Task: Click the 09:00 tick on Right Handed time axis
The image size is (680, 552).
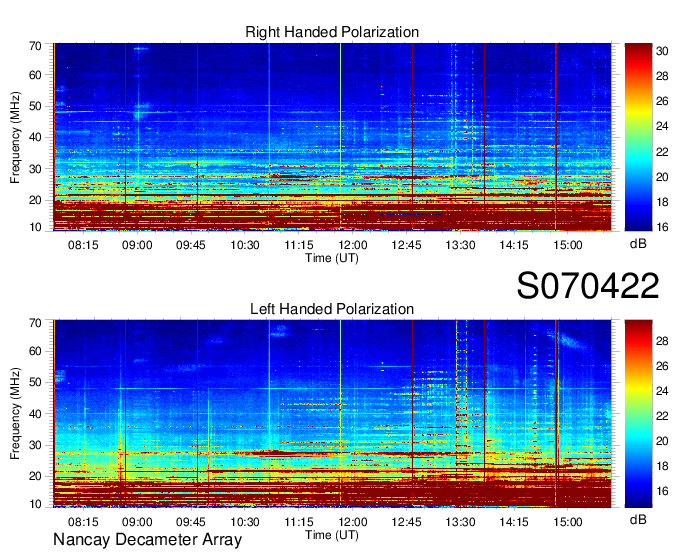Action: [137, 245]
